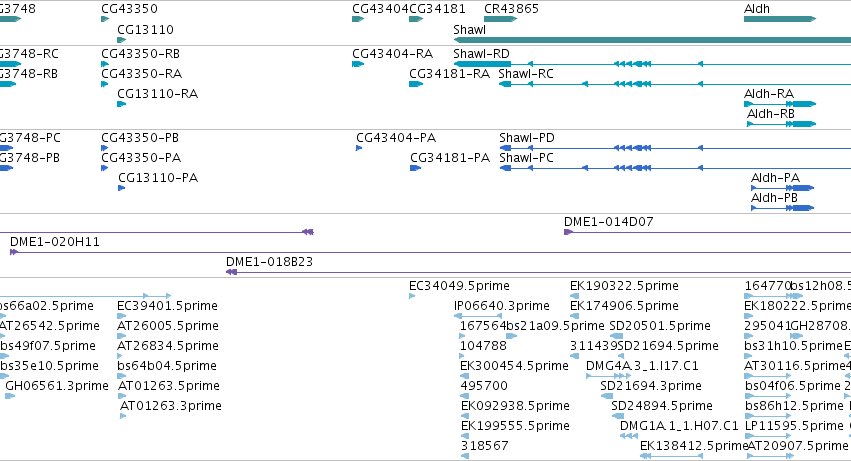Select the CG13110 gene marker
The image size is (851, 461).
point(122,40)
